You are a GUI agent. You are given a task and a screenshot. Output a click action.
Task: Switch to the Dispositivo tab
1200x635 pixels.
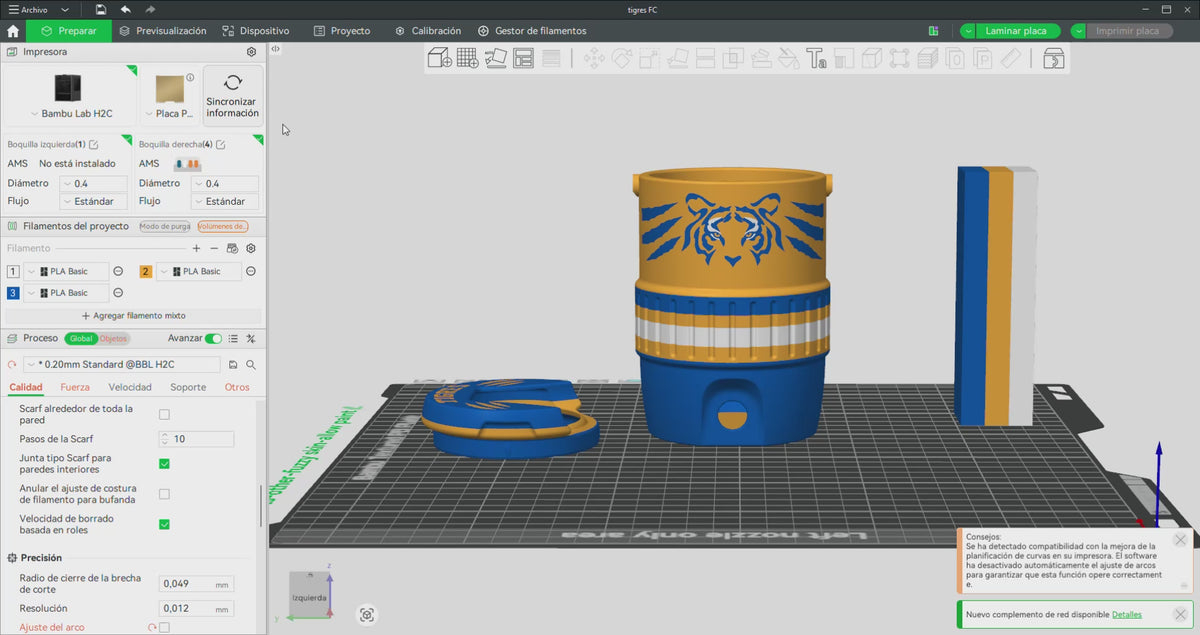[x=256, y=31]
